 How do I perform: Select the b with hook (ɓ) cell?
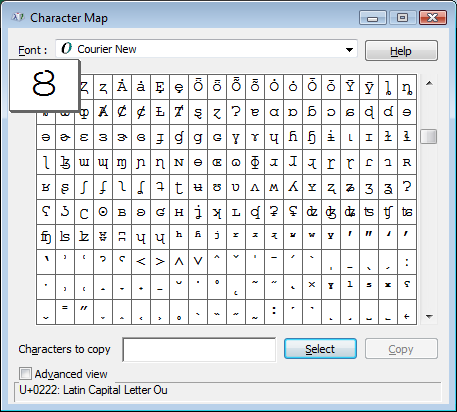point(312,112)
